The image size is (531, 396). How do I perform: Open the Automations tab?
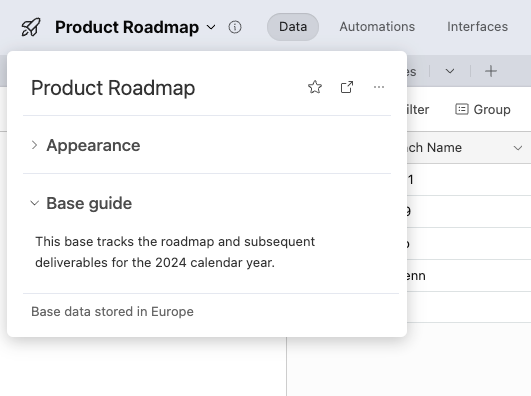(x=377, y=27)
